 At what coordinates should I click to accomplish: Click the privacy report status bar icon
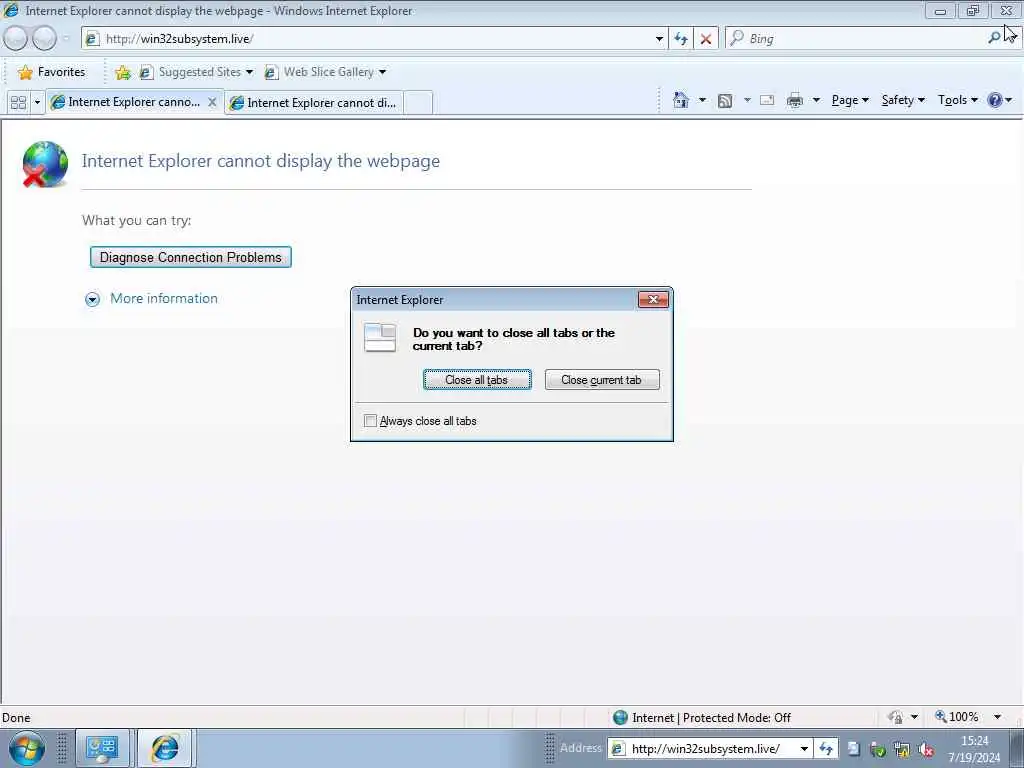[x=895, y=717]
